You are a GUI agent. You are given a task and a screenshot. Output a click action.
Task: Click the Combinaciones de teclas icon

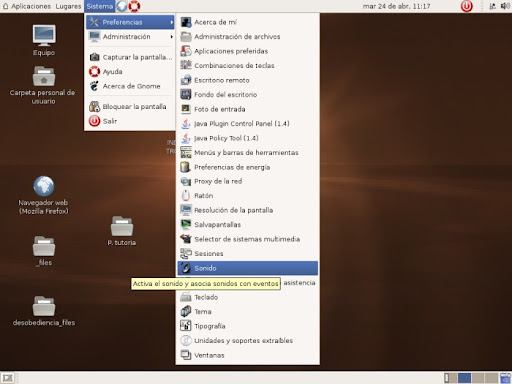(186, 65)
